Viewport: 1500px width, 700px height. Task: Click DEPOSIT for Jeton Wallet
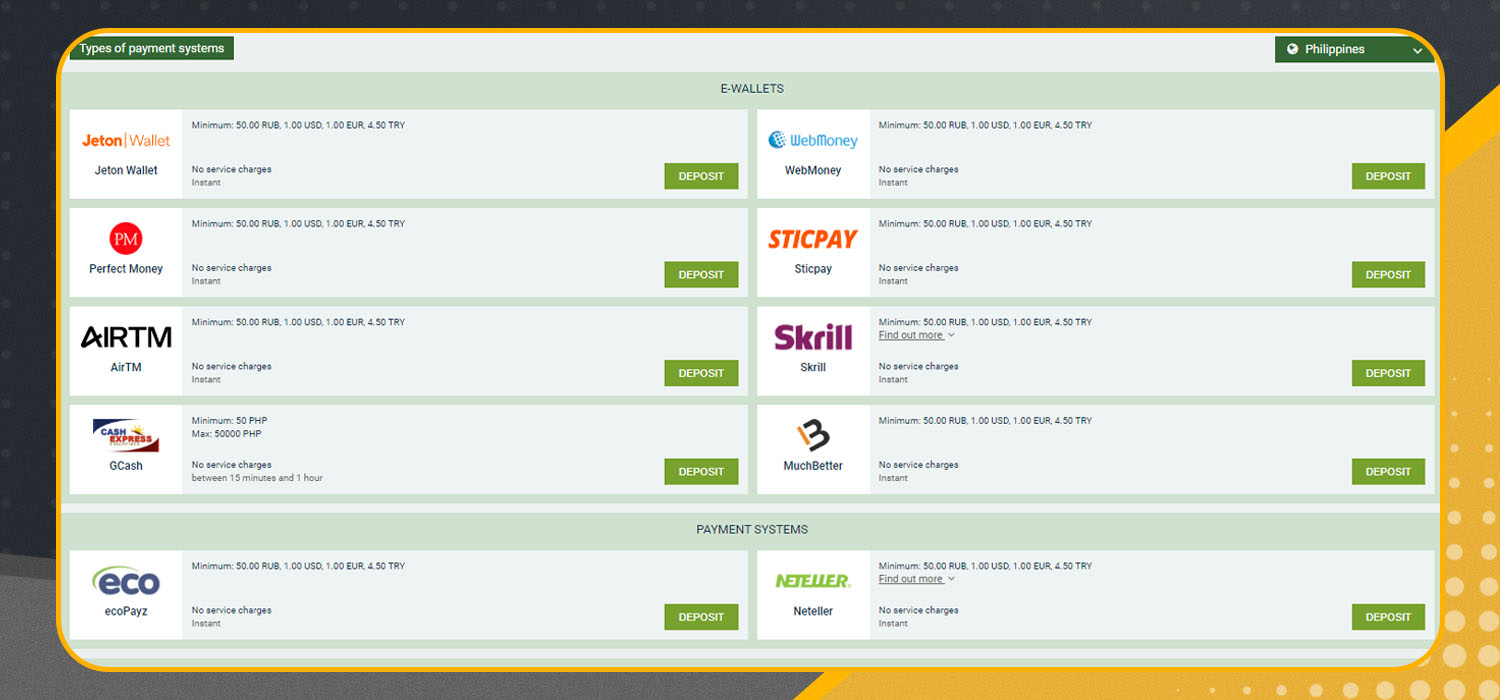(701, 176)
